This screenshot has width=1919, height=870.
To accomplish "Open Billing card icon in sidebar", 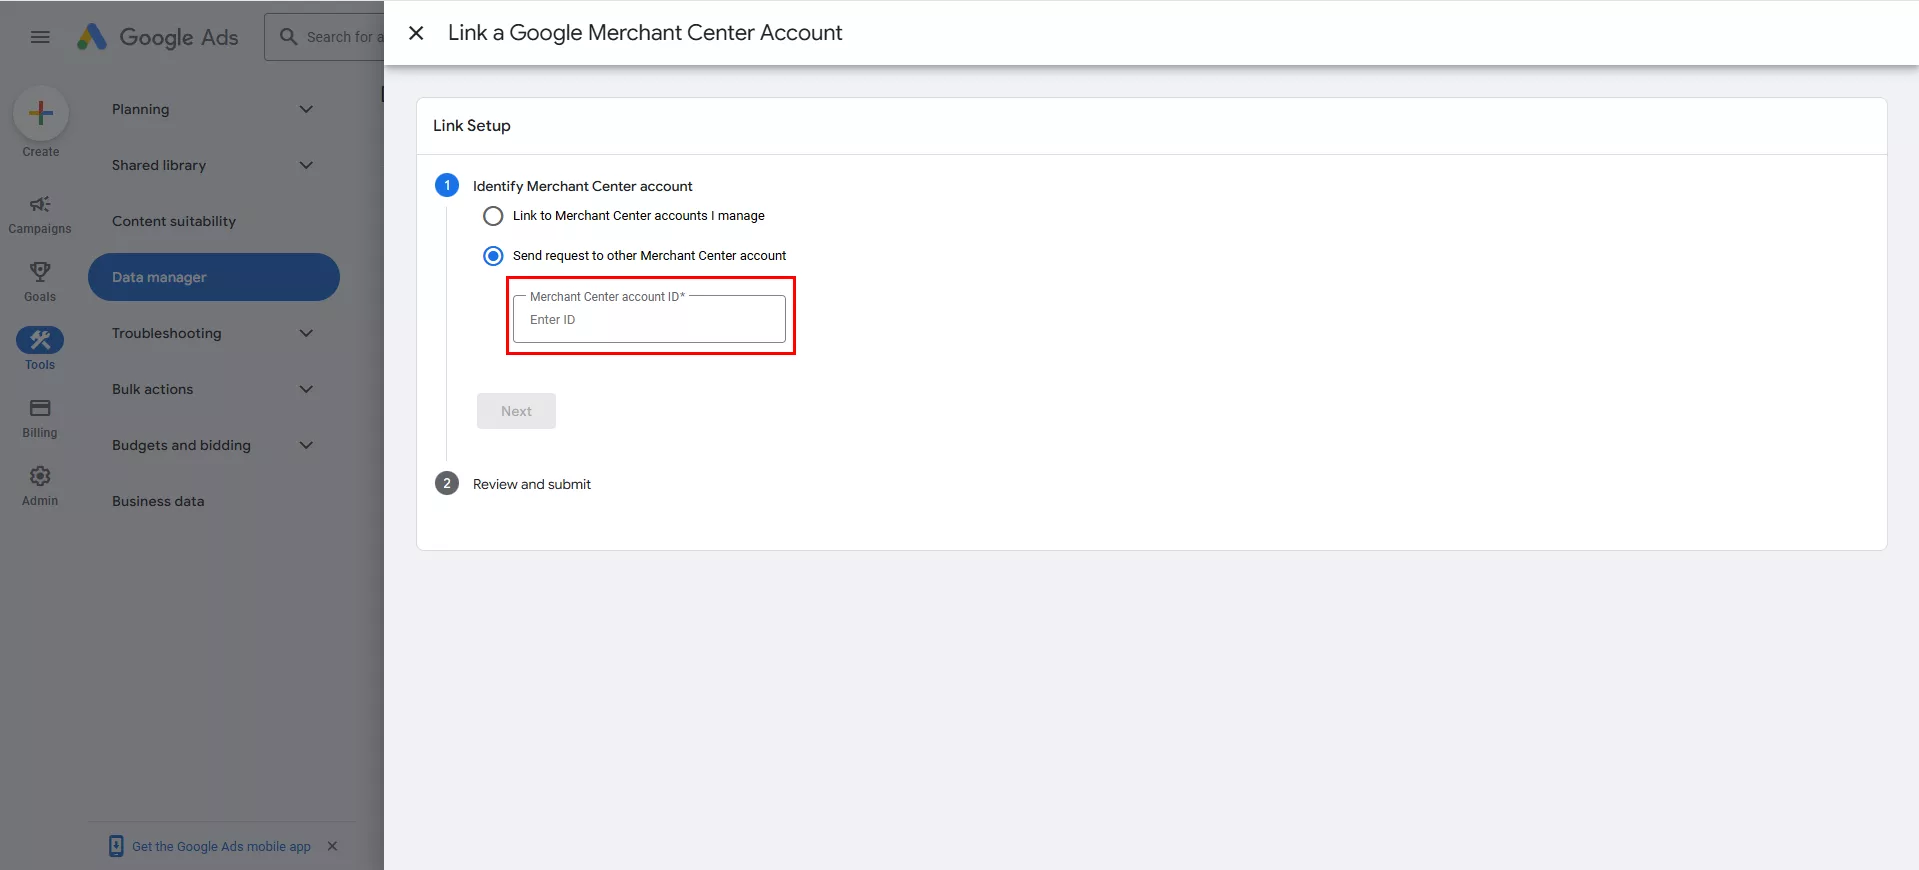I will click(40, 408).
